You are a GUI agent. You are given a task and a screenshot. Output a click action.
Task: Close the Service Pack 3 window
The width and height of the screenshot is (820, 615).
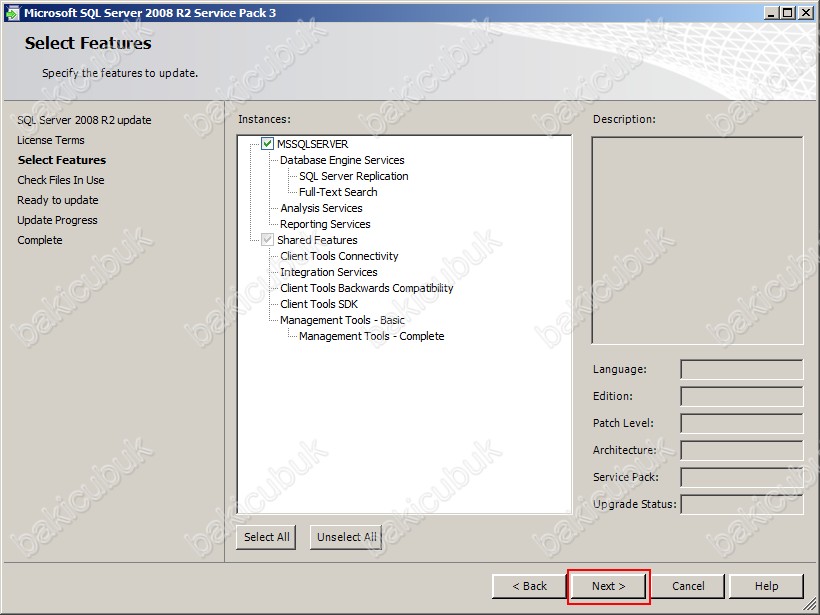pos(806,13)
